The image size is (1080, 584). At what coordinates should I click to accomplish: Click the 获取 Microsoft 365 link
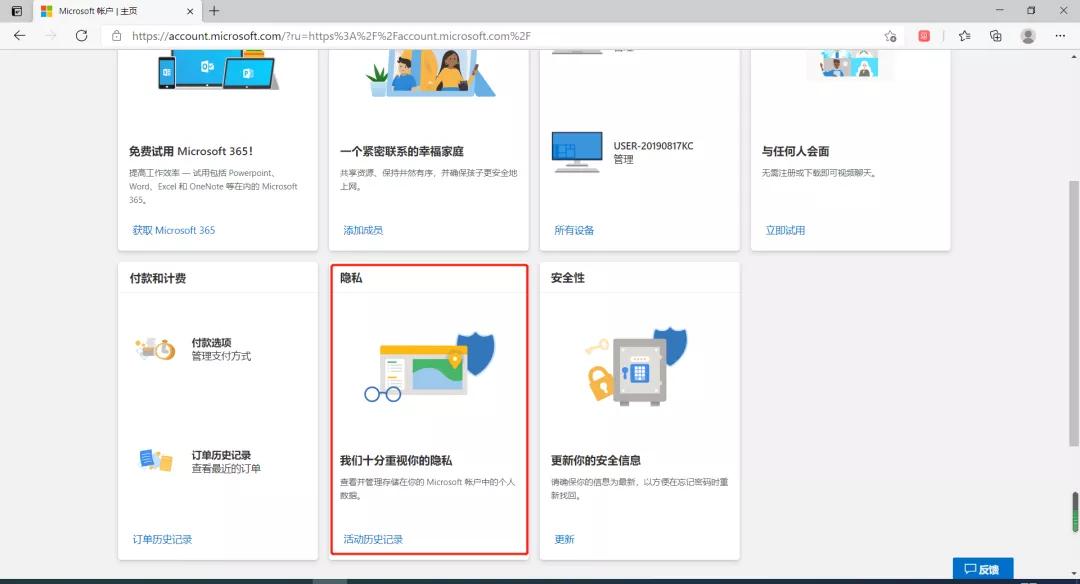(x=174, y=230)
